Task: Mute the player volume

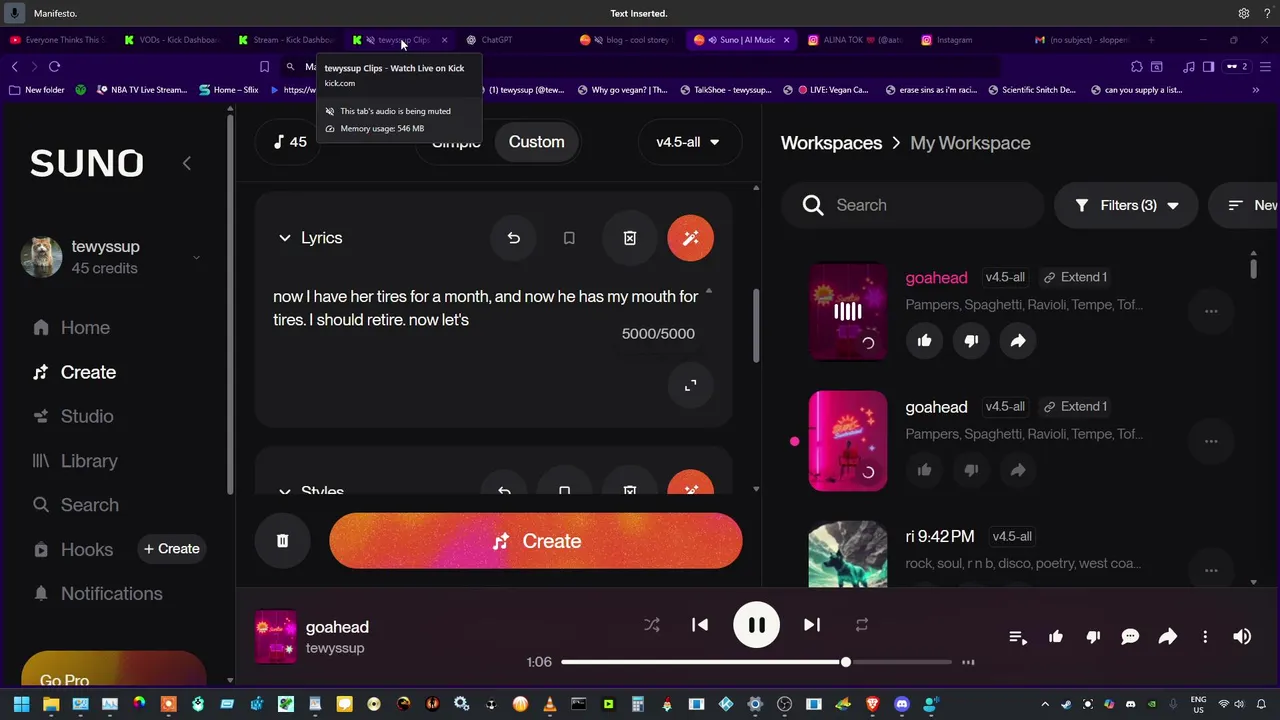Action: point(1242,637)
